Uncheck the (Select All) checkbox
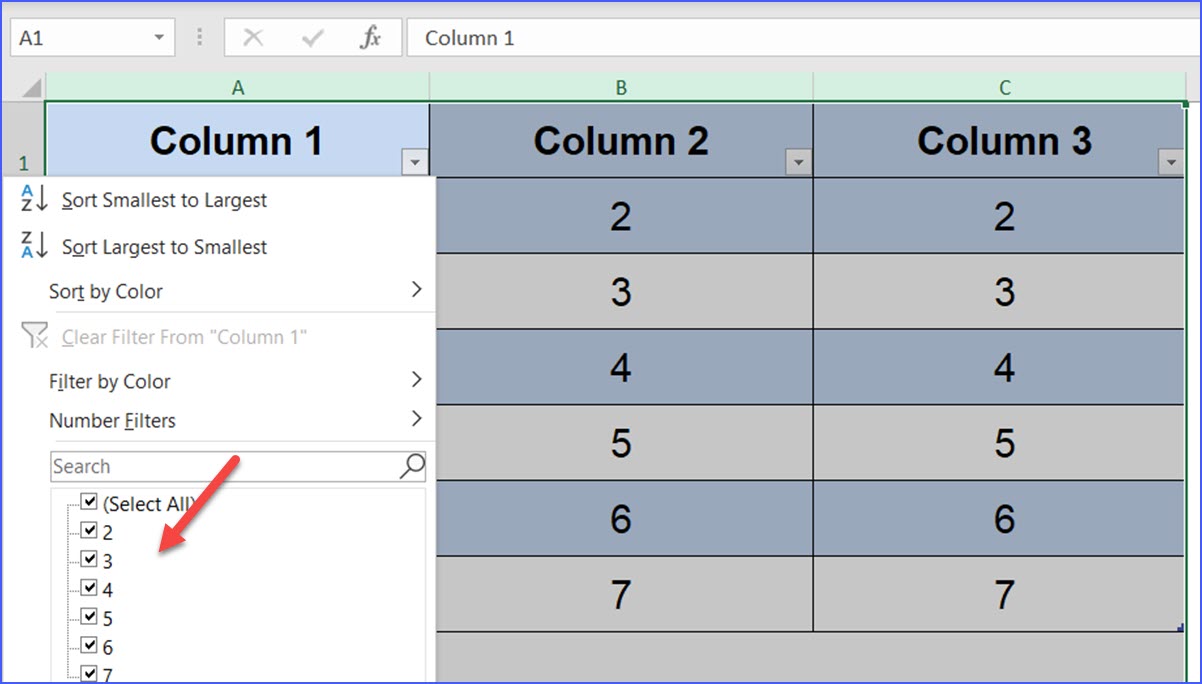The width and height of the screenshot is (1202, 684). [89, 501]
